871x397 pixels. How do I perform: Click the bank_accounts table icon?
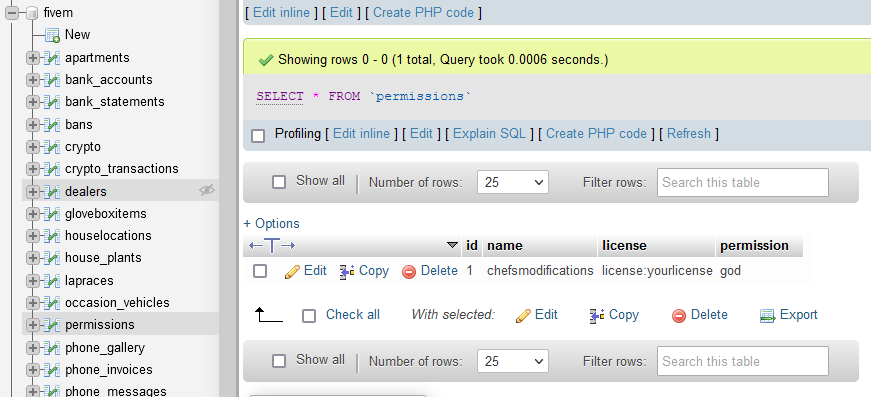pos(52,80)
